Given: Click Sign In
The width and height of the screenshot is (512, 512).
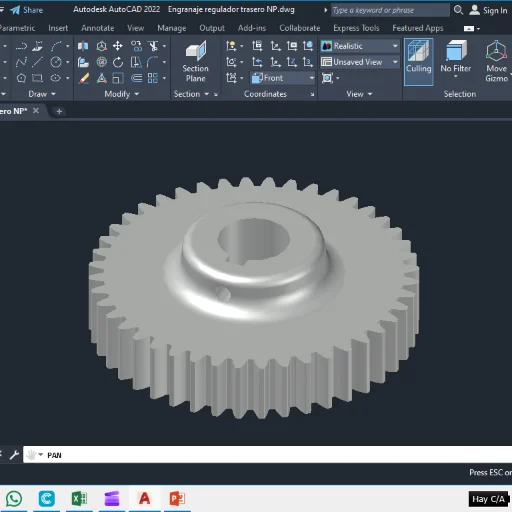Looking at the screenshot, I should click(488, 10).
